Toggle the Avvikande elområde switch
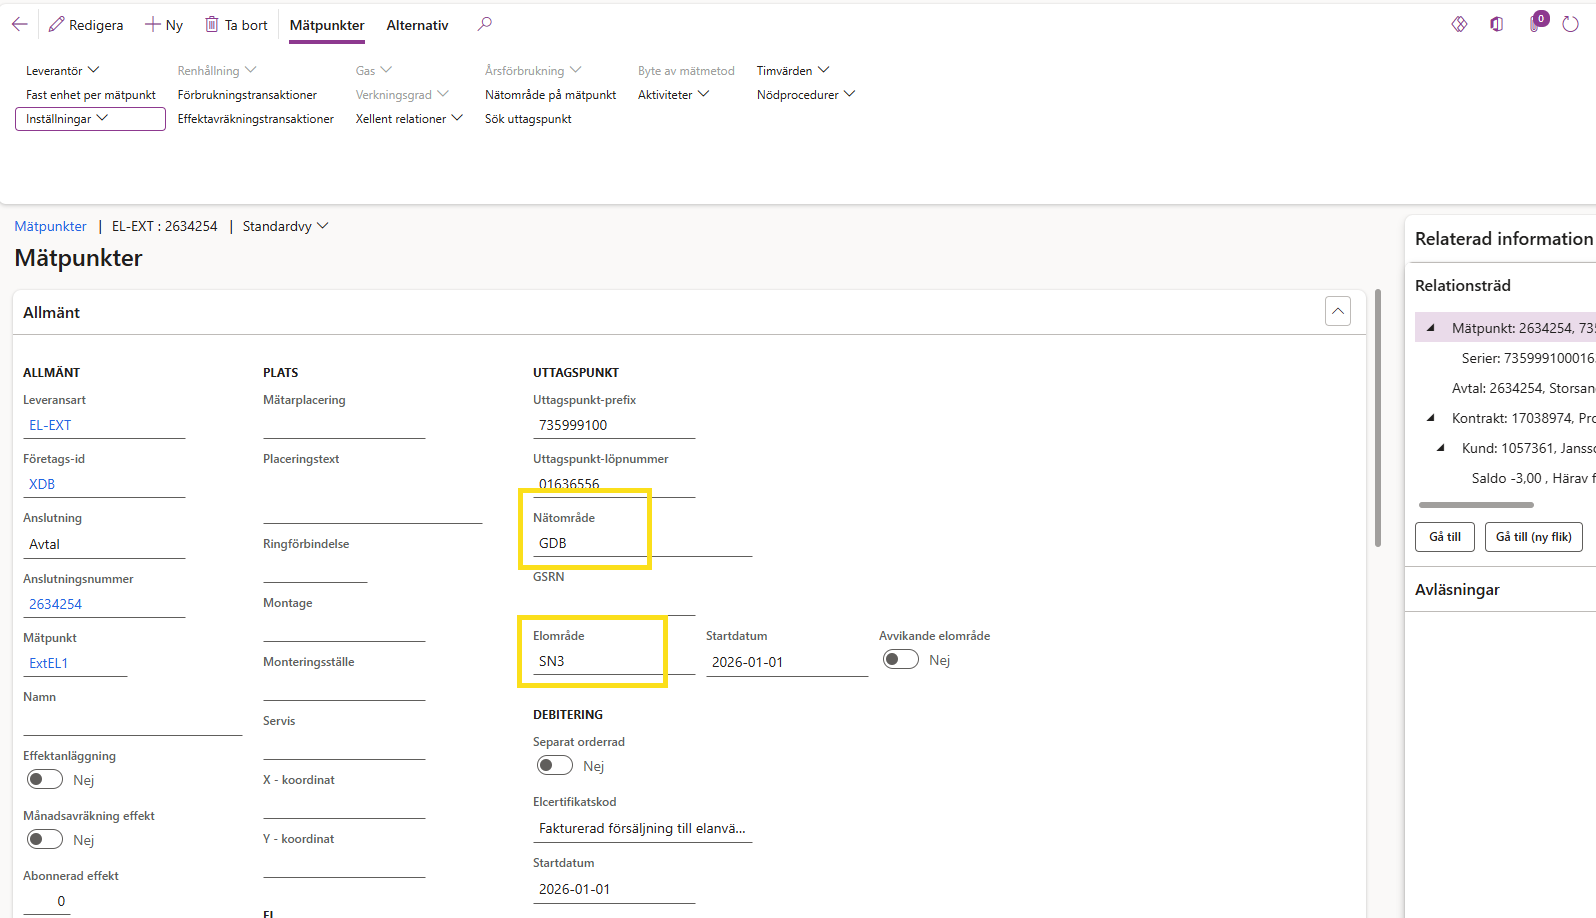The image size is (1596, 918). pyautogui.click(x=901, y=660)
